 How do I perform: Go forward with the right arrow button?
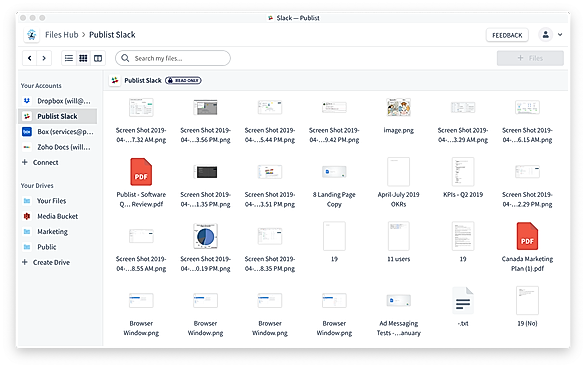(44, 58)
